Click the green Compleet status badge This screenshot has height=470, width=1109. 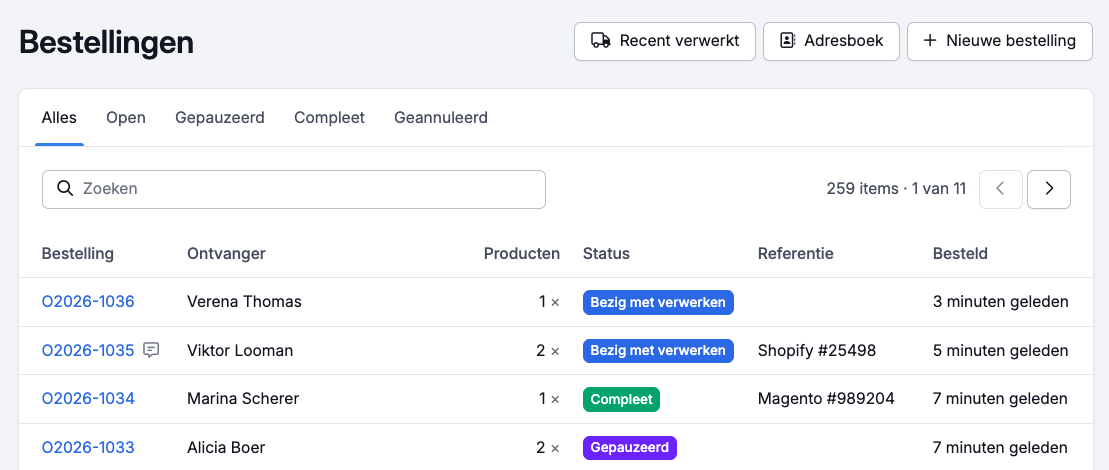pyautogui.click(x=621, y=399)
